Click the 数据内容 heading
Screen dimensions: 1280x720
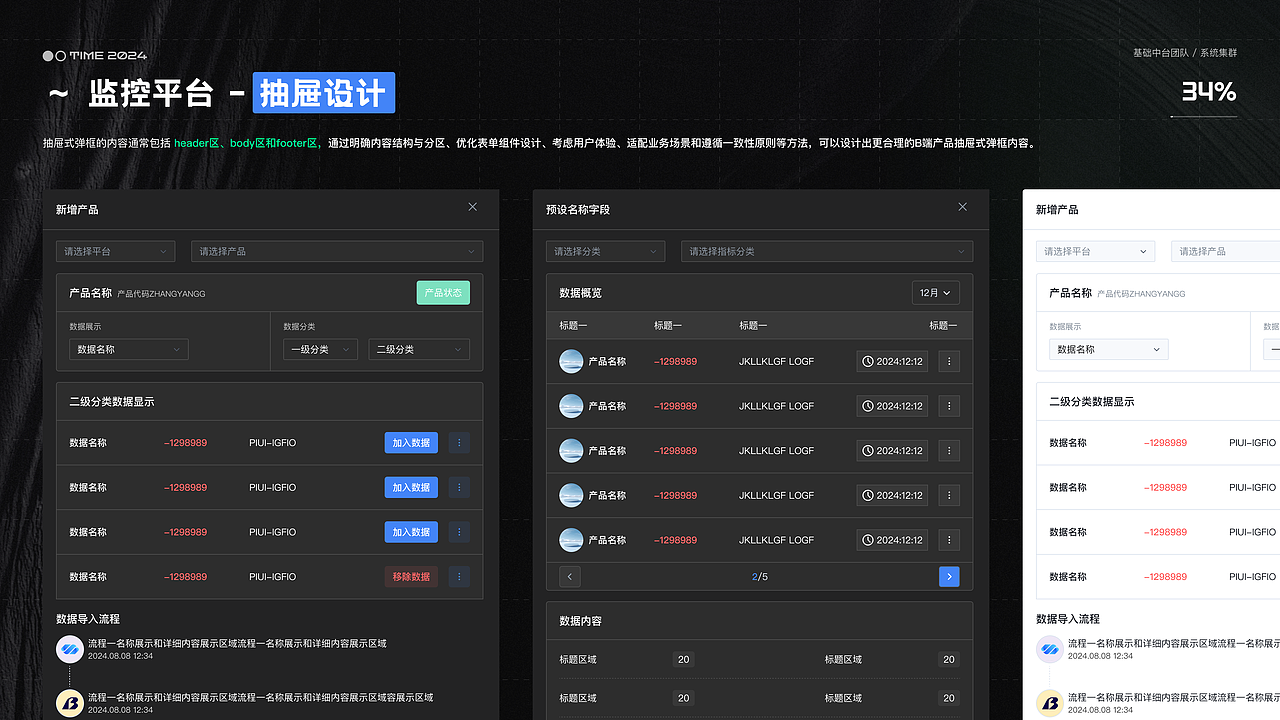[581, 621]
